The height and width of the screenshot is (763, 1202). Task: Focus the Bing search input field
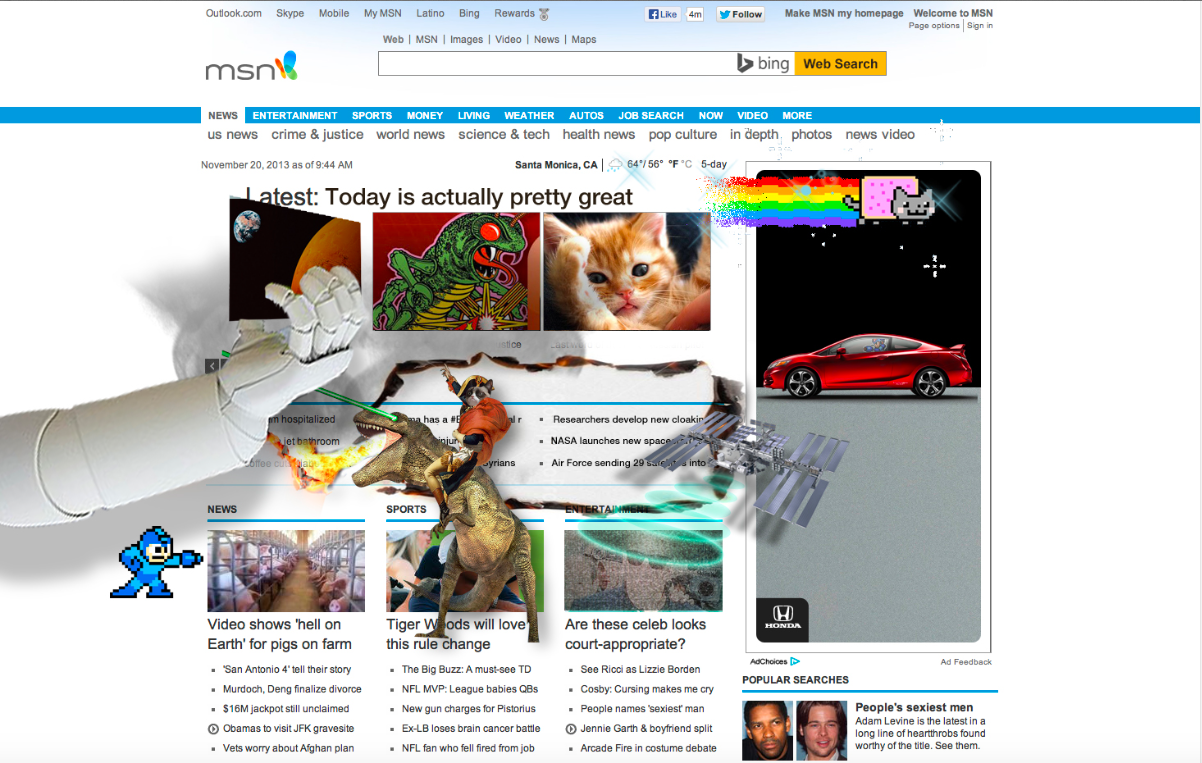(556, 63)
